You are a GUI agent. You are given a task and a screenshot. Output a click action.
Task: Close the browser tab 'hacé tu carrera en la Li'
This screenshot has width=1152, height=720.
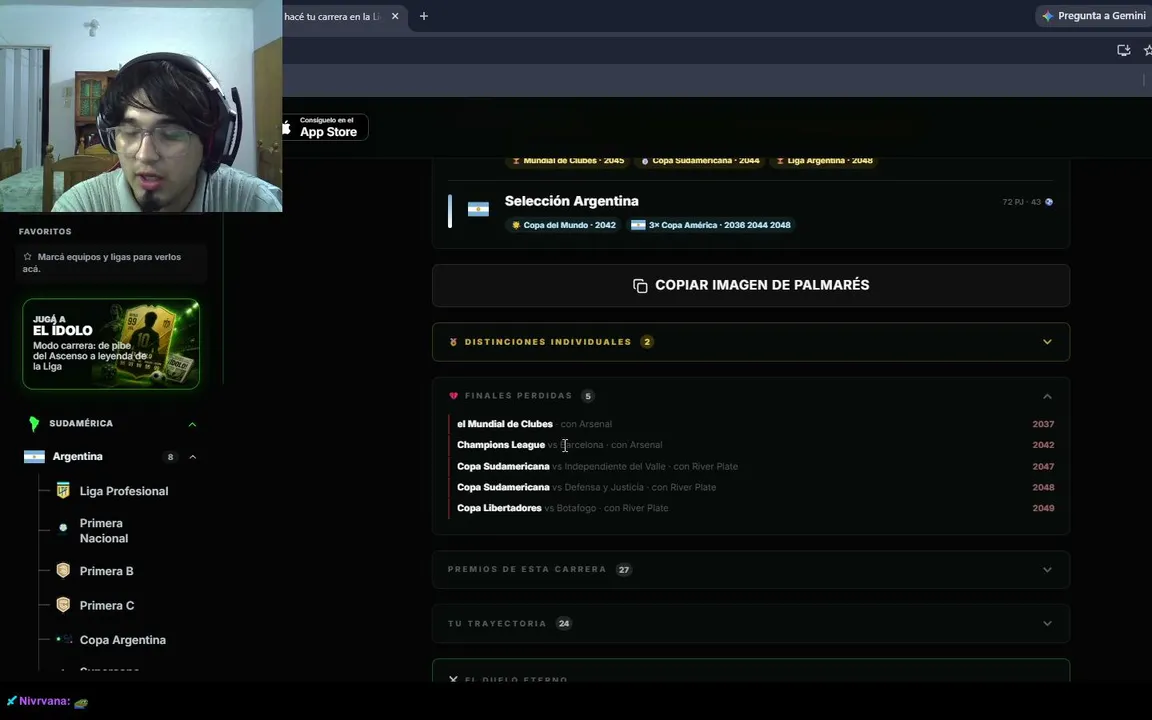[395, 16]
